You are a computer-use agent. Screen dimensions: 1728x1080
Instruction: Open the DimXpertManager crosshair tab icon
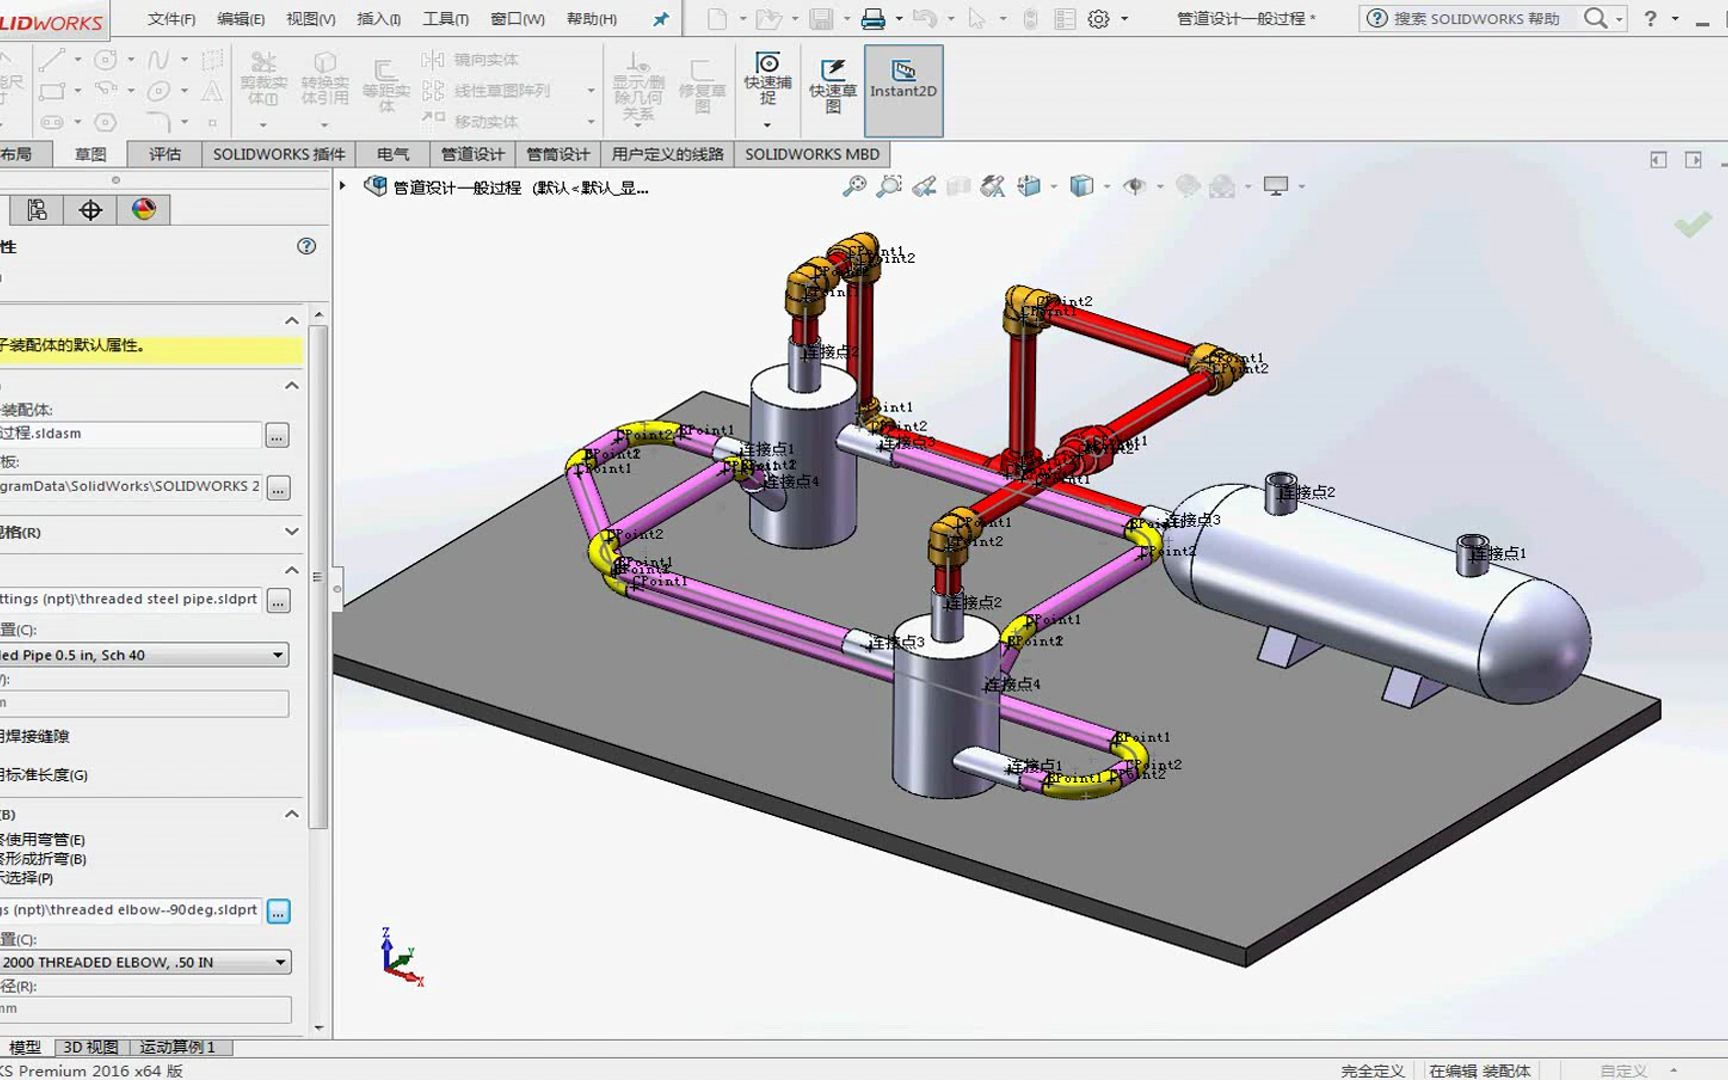click(90, 209)
